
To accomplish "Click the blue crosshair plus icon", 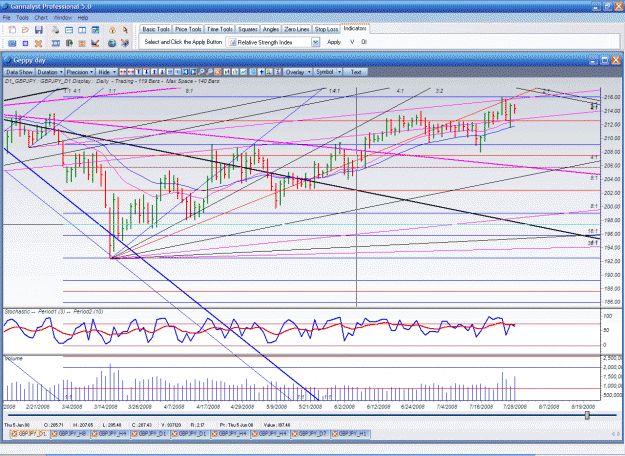I will (x=261, y=72).
